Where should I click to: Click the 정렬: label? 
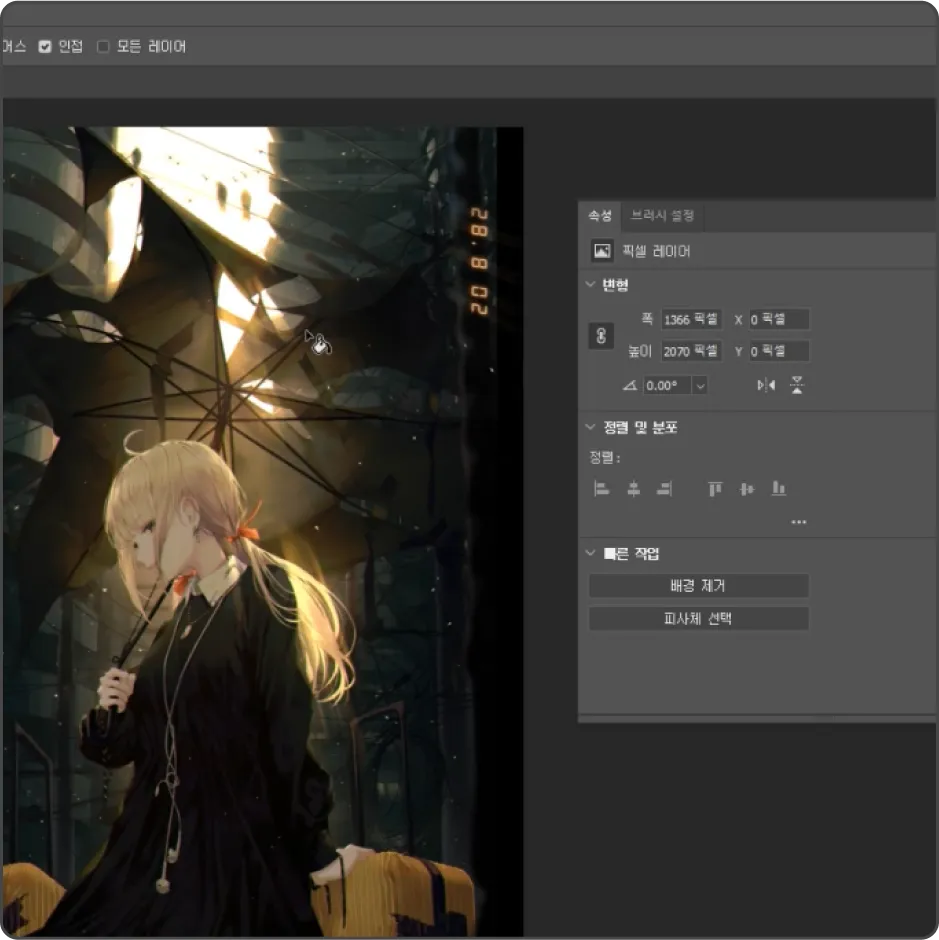604,458
